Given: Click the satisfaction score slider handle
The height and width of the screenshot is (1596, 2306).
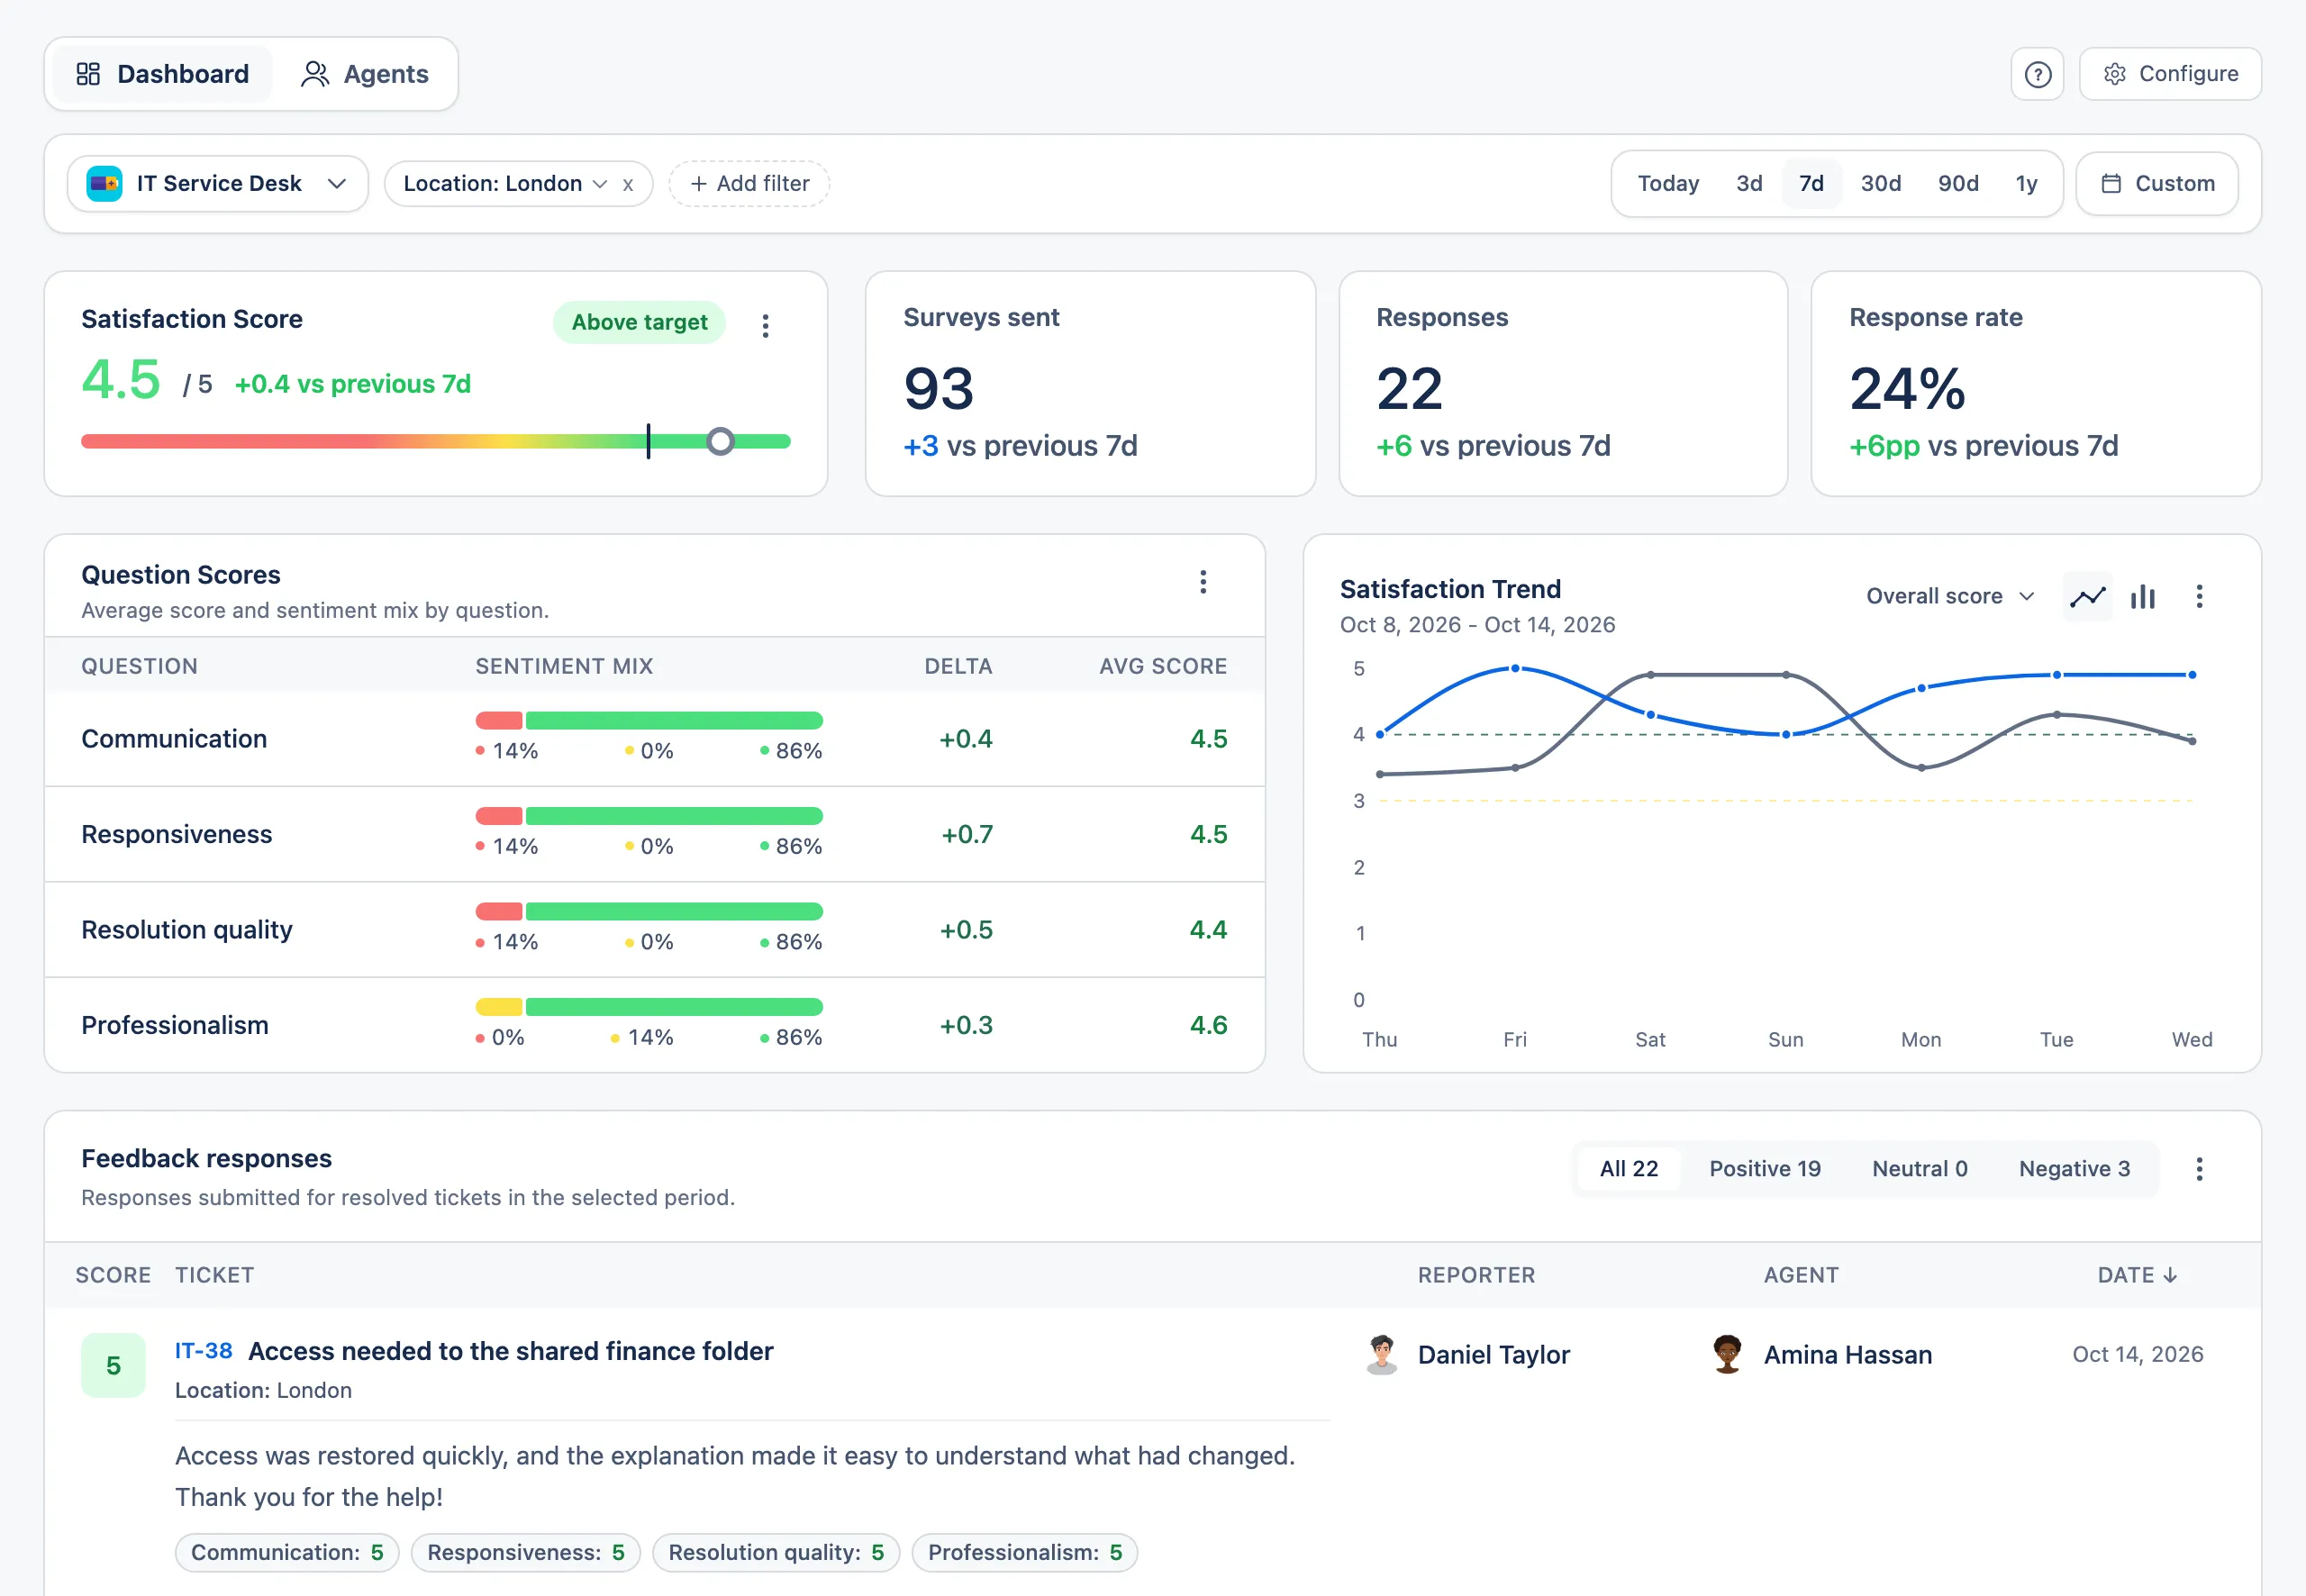Looking at the screenshot, I should click(720, 441).
